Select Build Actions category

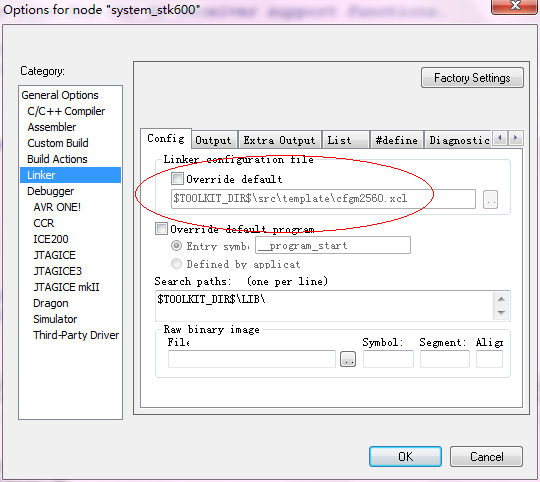[x=57, y=159]
